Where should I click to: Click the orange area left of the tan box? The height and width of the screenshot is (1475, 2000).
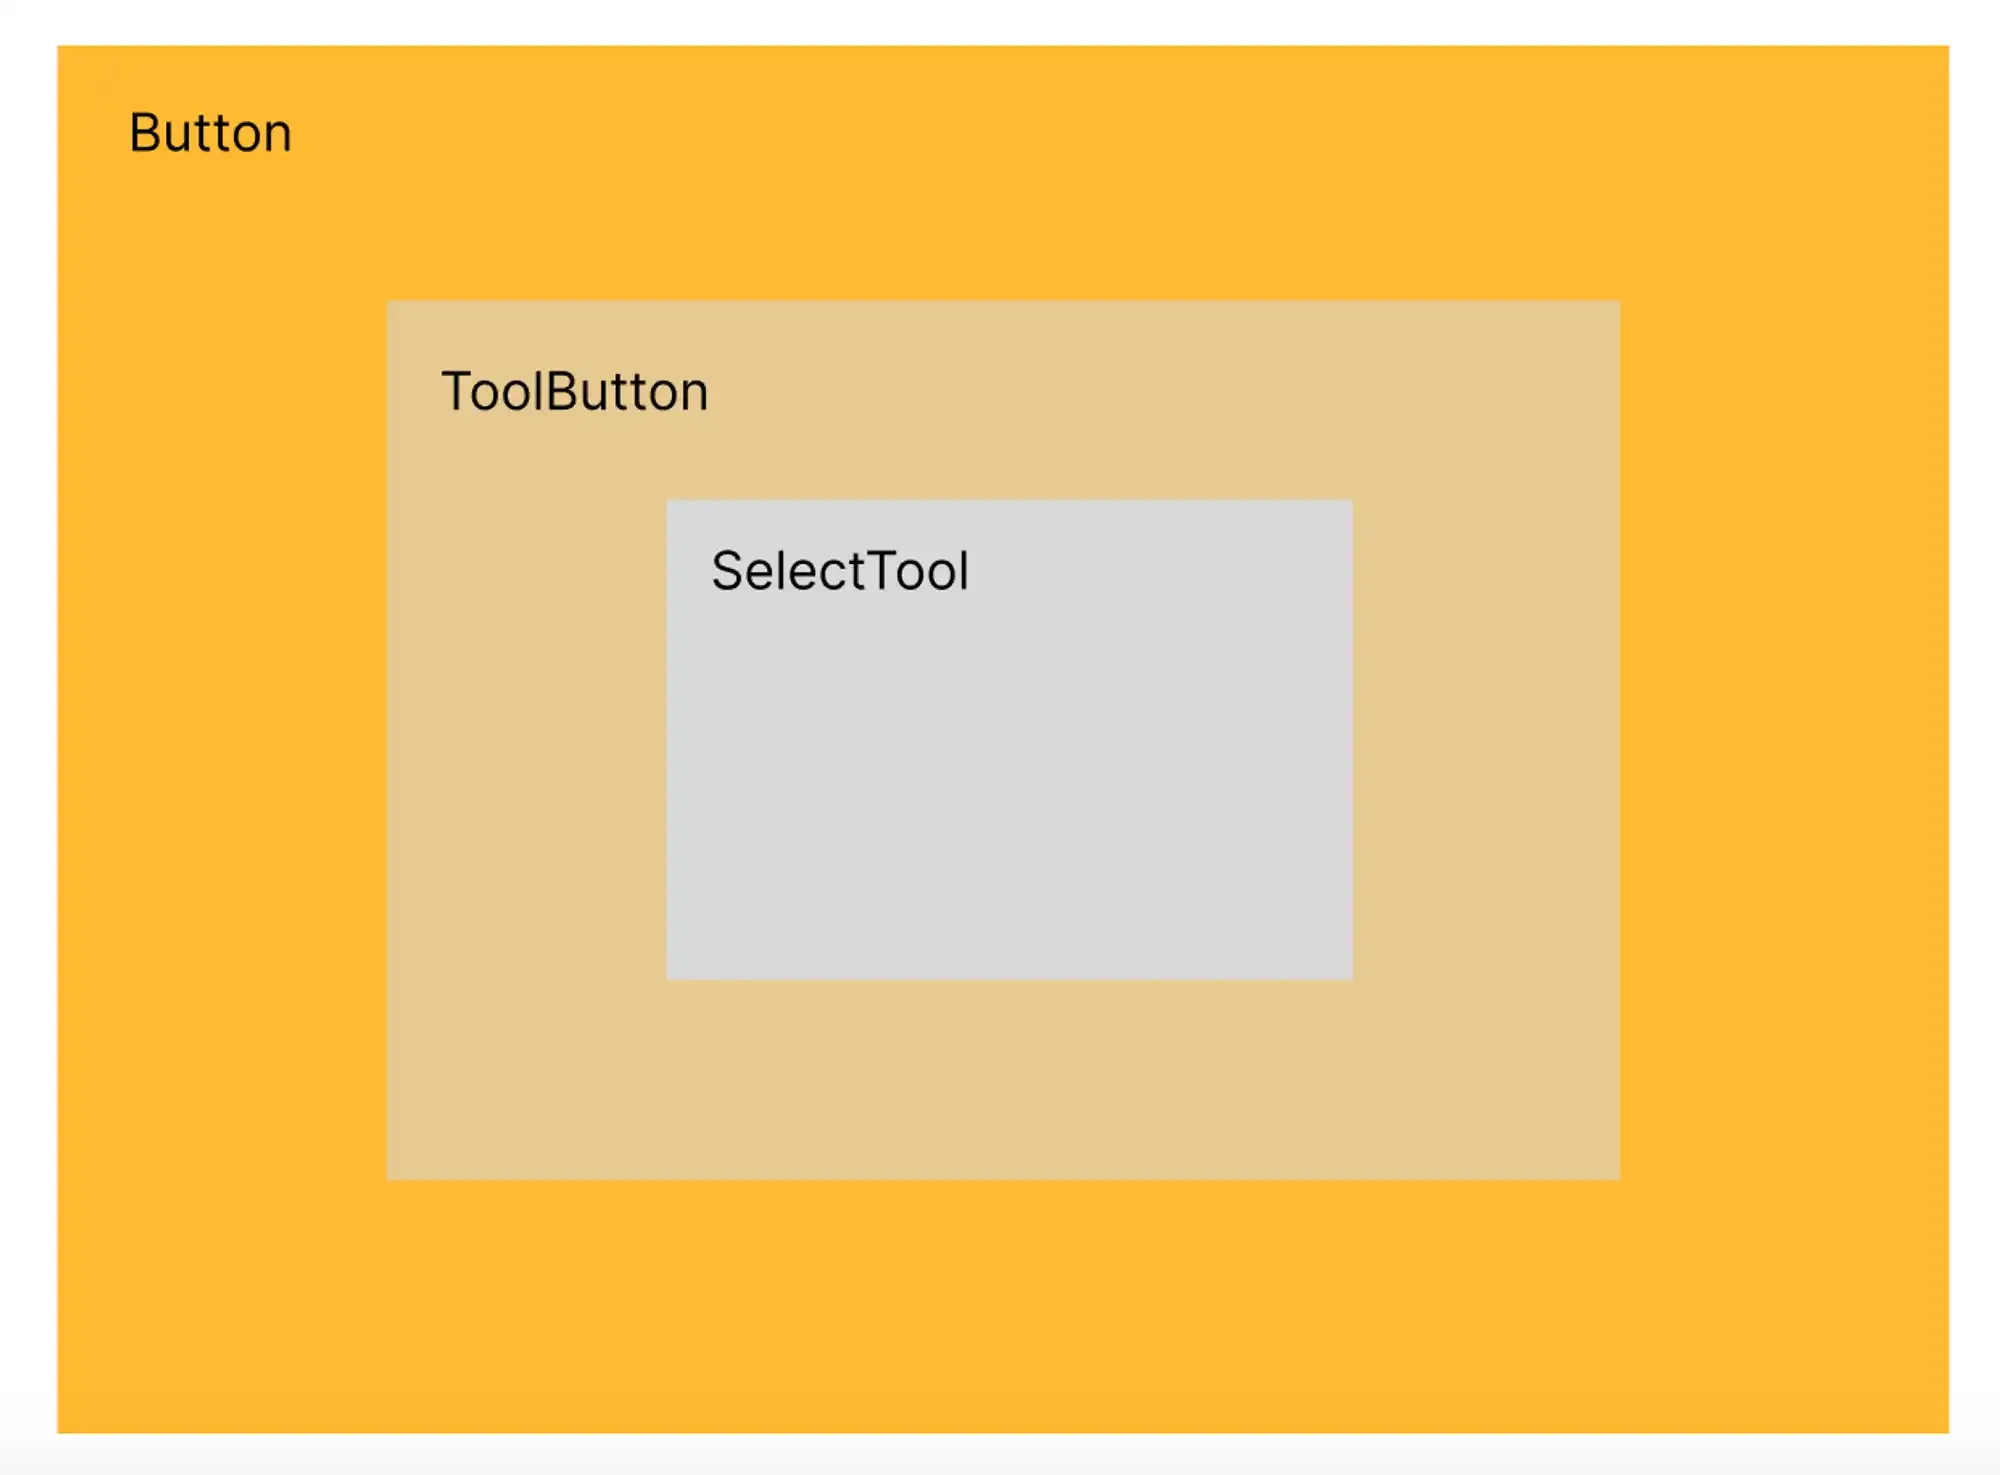[x=222, y=740]
